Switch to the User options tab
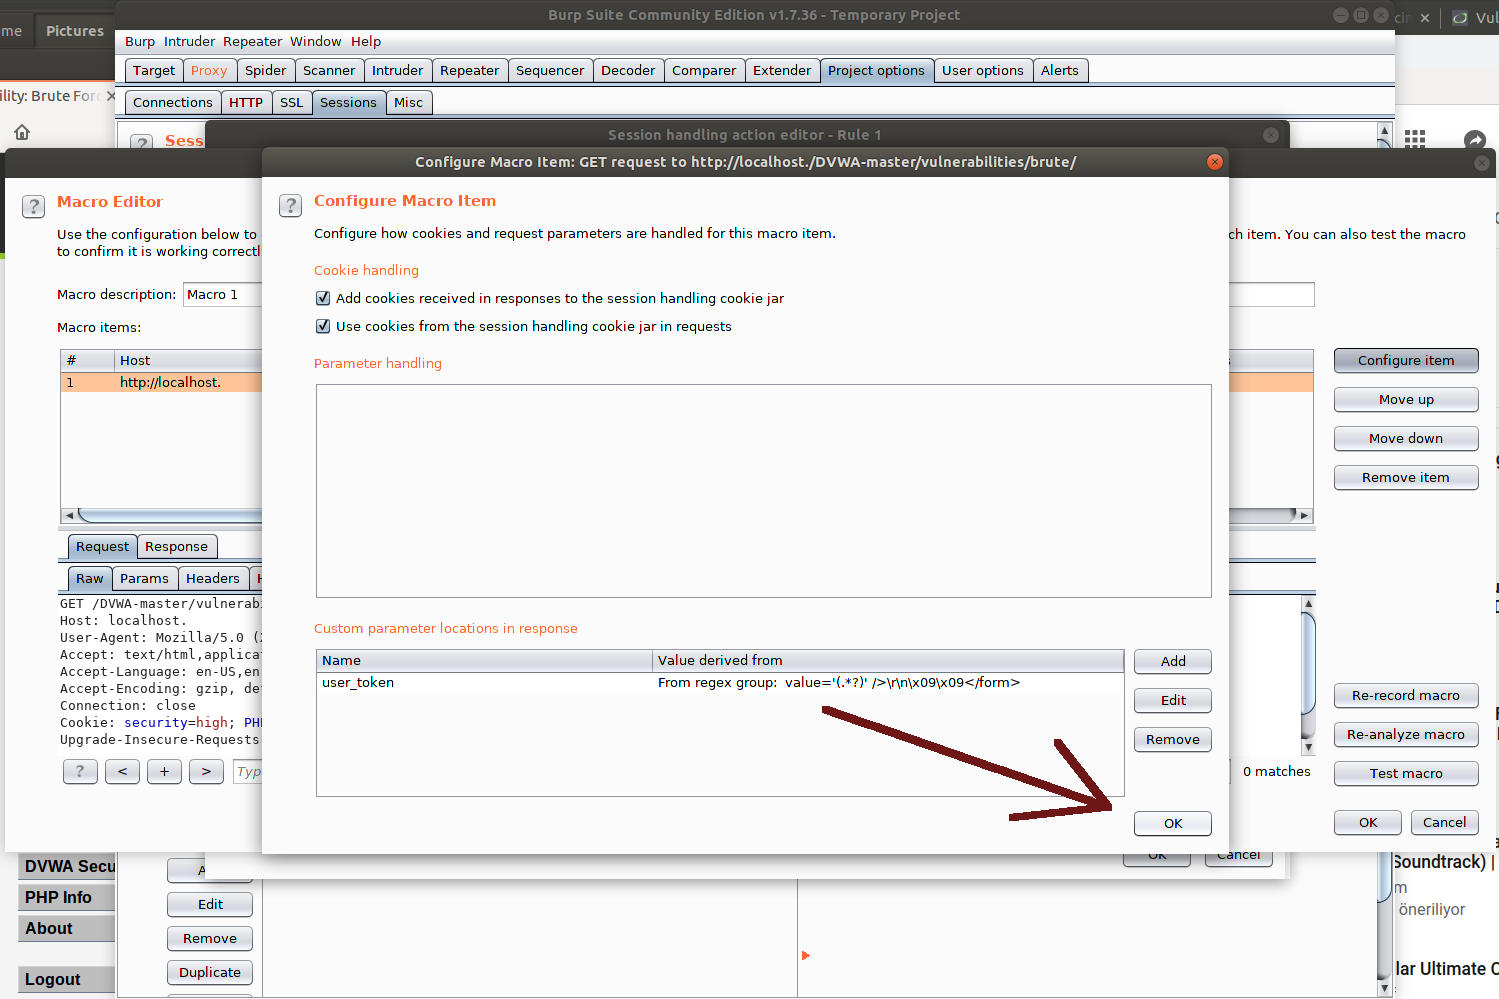1499x999 pixels. (x=983, y=70)
